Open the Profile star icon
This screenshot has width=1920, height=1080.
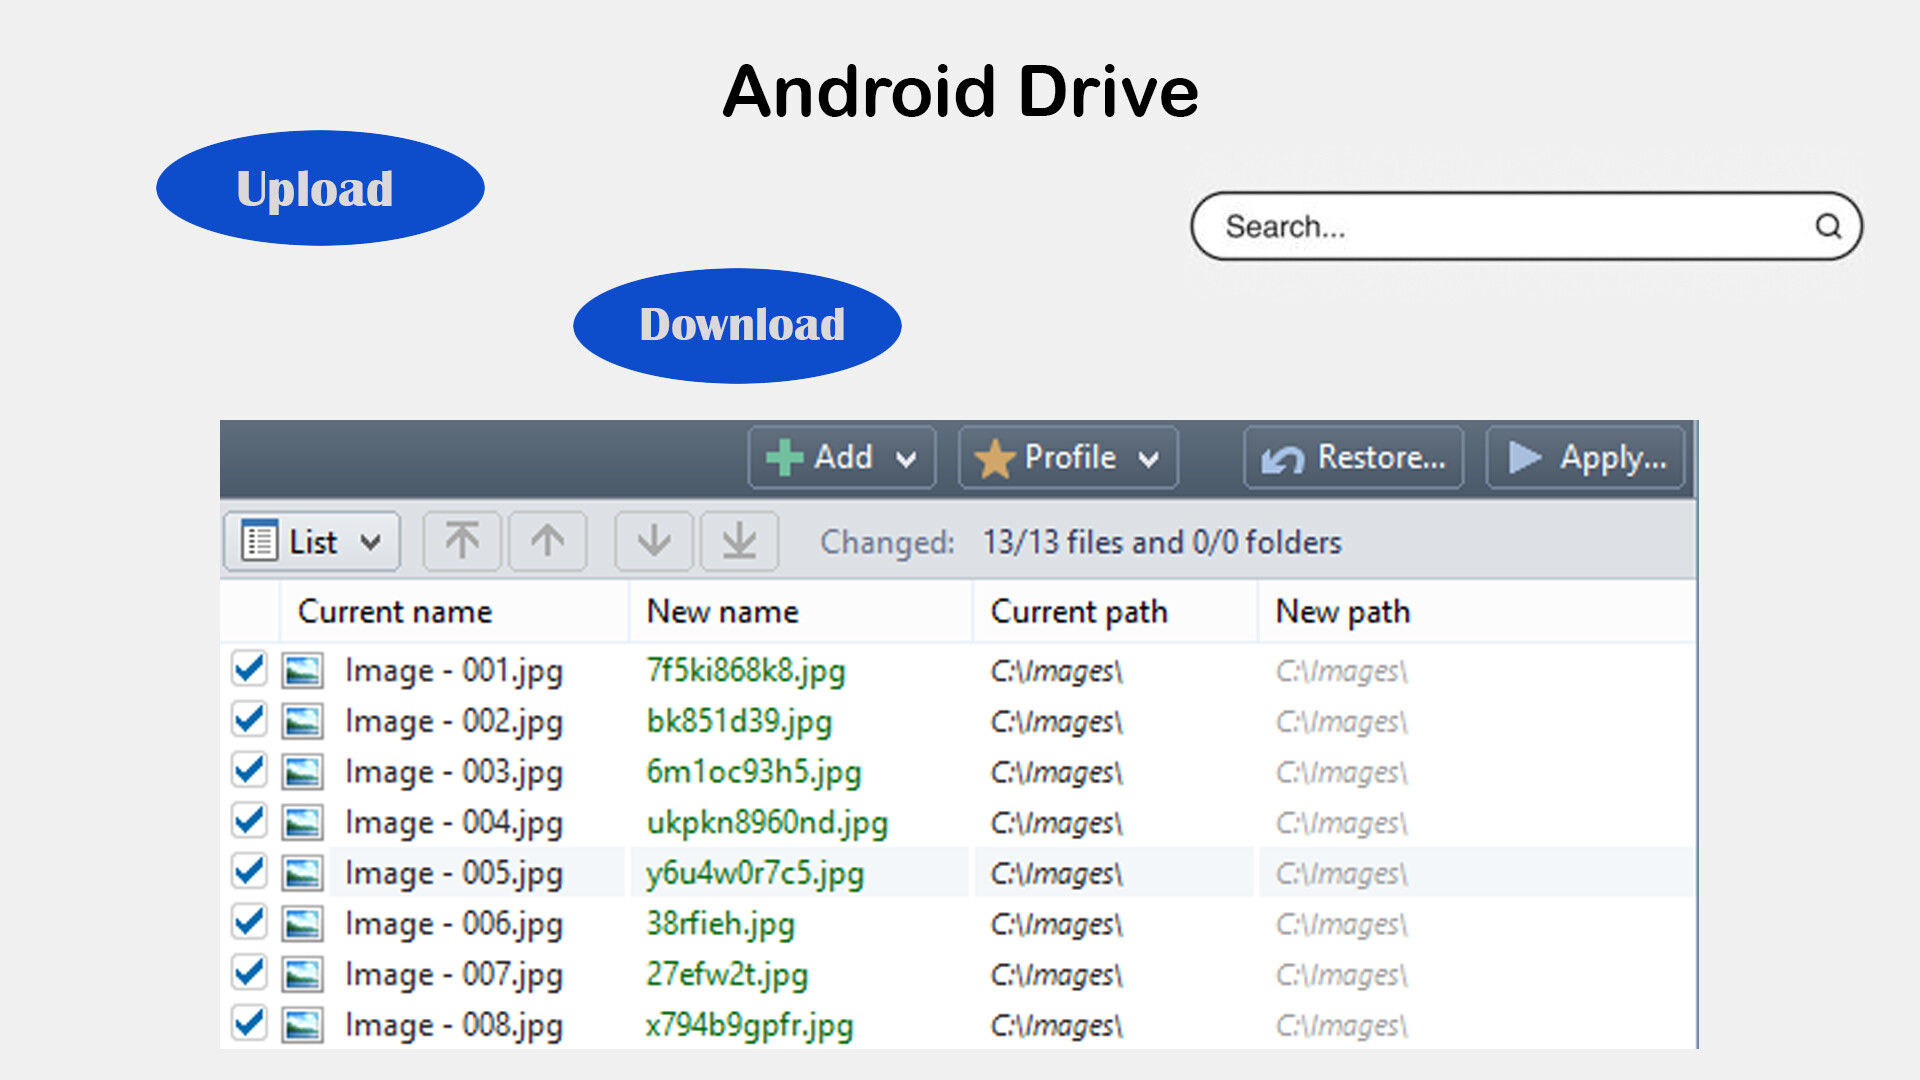coord(997,457)
